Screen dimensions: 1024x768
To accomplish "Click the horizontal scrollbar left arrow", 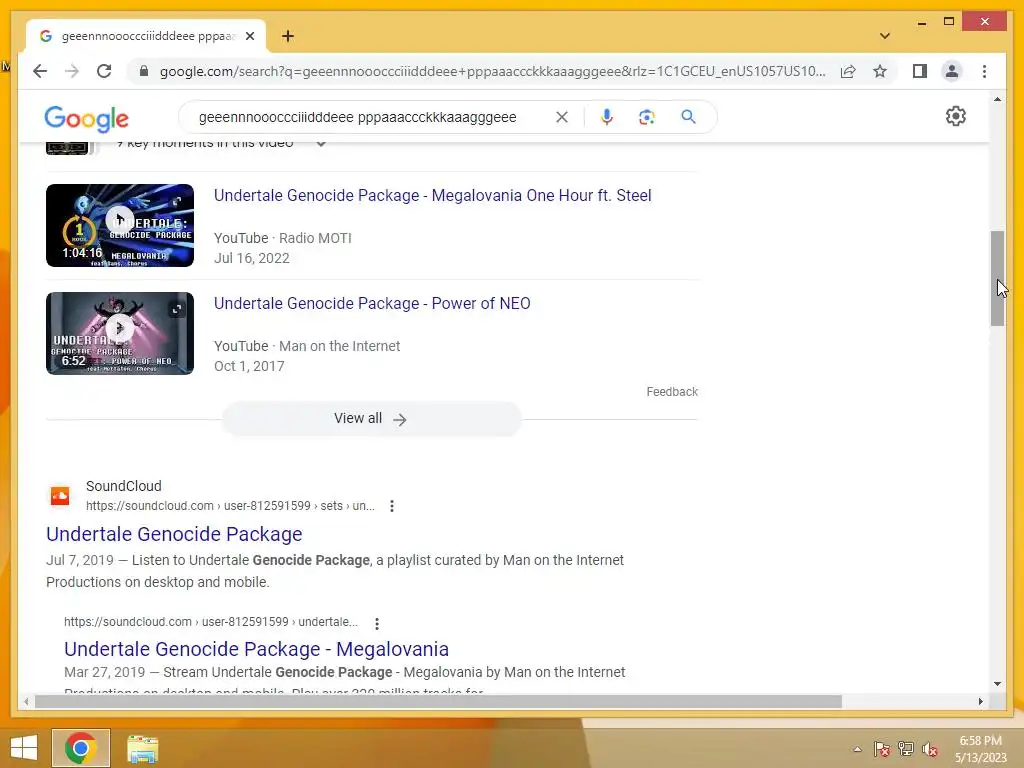I will pyautogui.click(x=26, y=701).
